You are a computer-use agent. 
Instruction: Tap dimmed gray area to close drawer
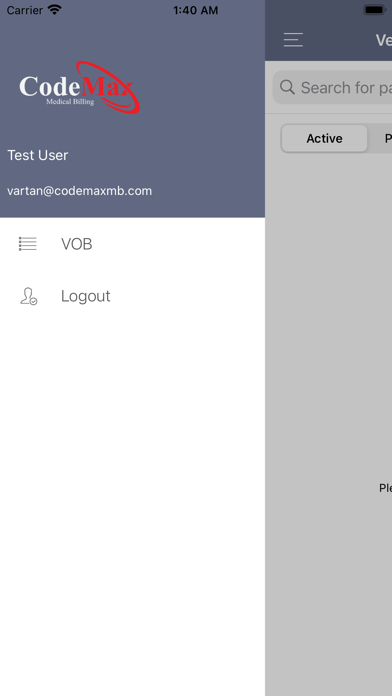click(x=329, y=355)
